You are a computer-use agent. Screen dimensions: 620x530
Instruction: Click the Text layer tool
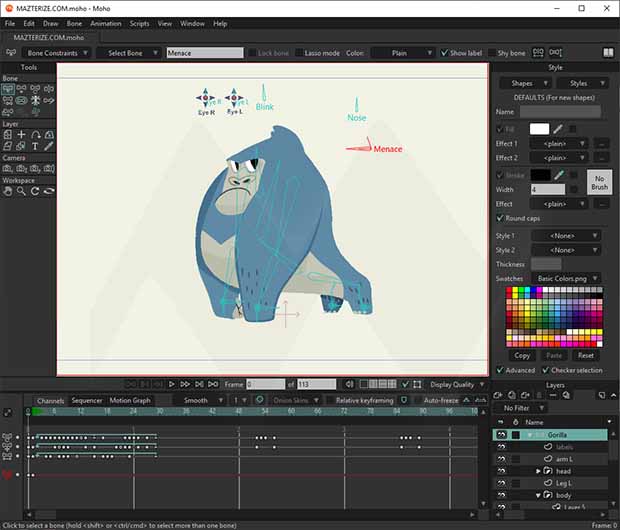tap(35, 146)
